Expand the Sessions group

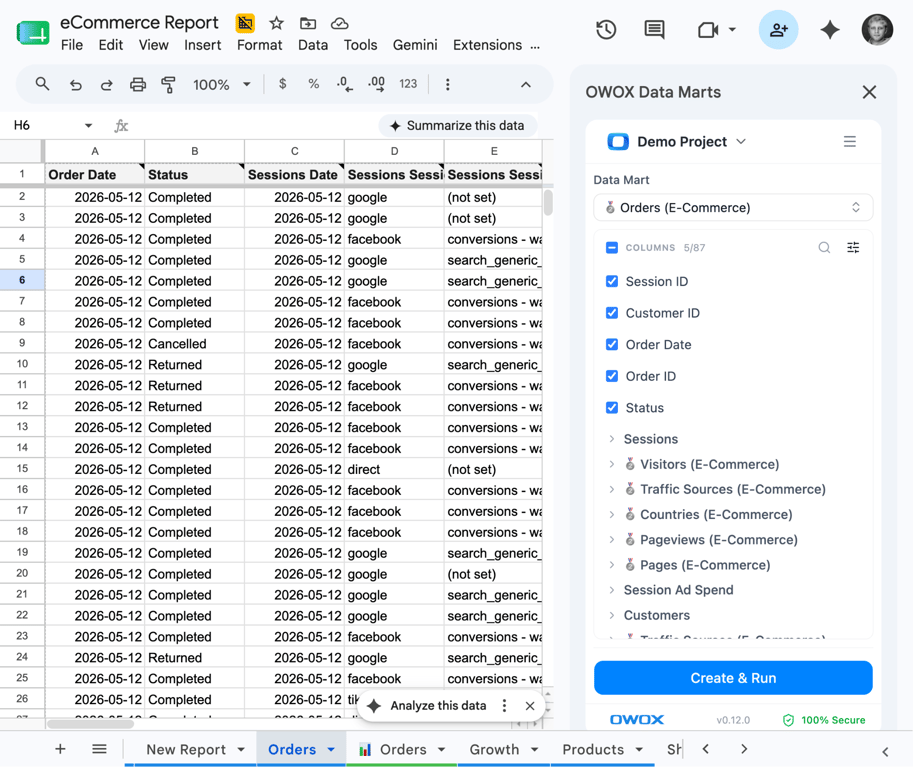(611, 438)
